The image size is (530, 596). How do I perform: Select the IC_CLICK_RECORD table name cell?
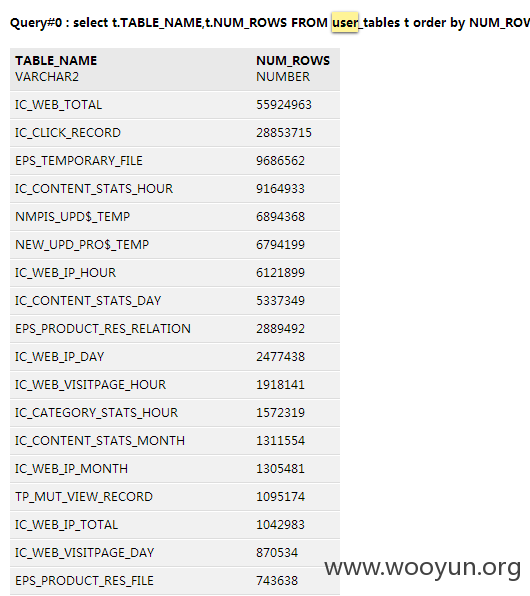68,133
